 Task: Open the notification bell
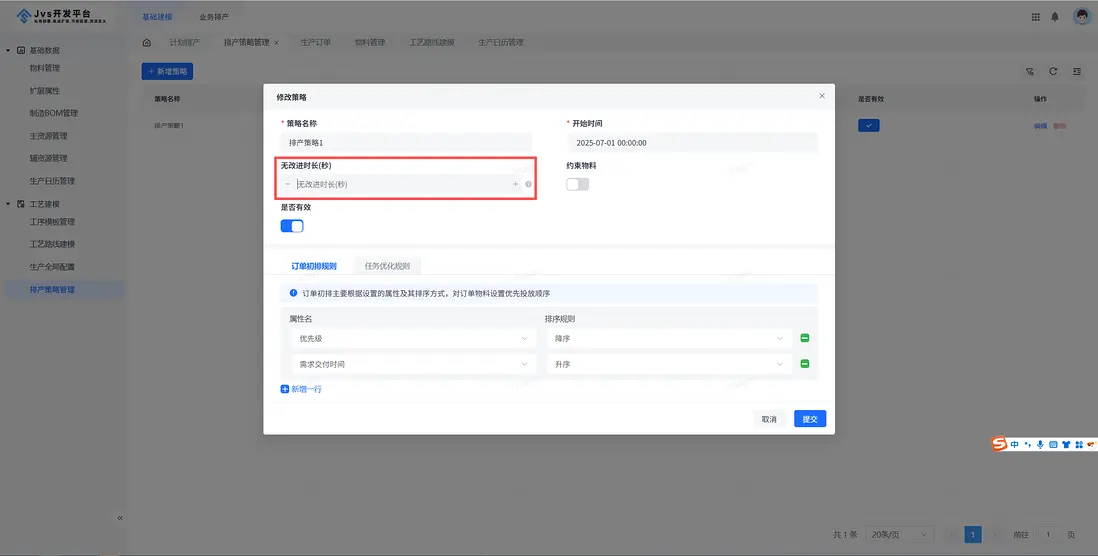(1055, 17)
